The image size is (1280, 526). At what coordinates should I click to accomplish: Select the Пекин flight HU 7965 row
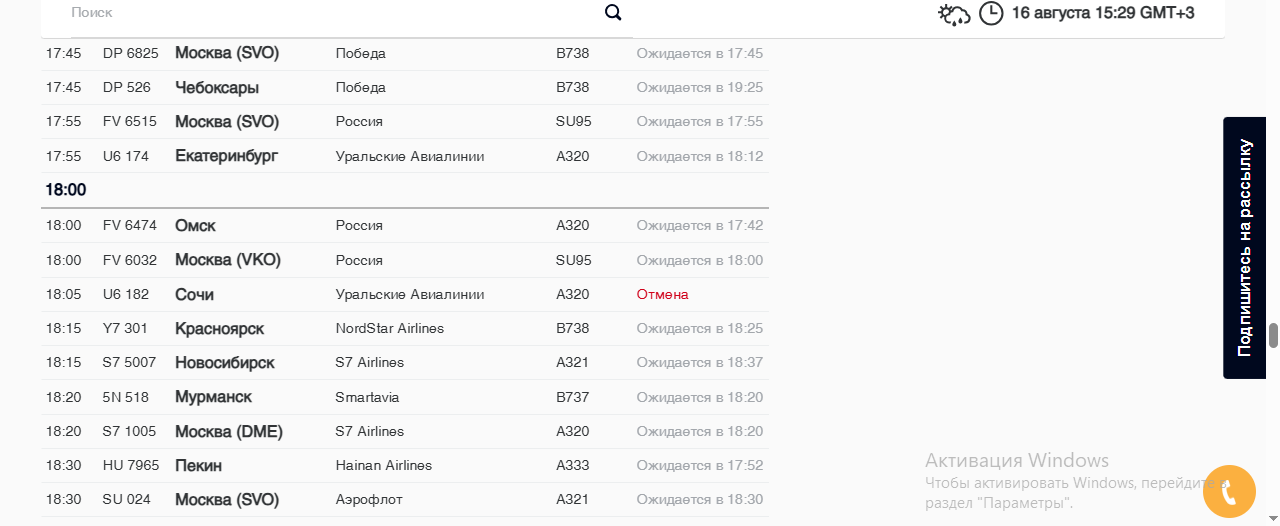[405, 466]
